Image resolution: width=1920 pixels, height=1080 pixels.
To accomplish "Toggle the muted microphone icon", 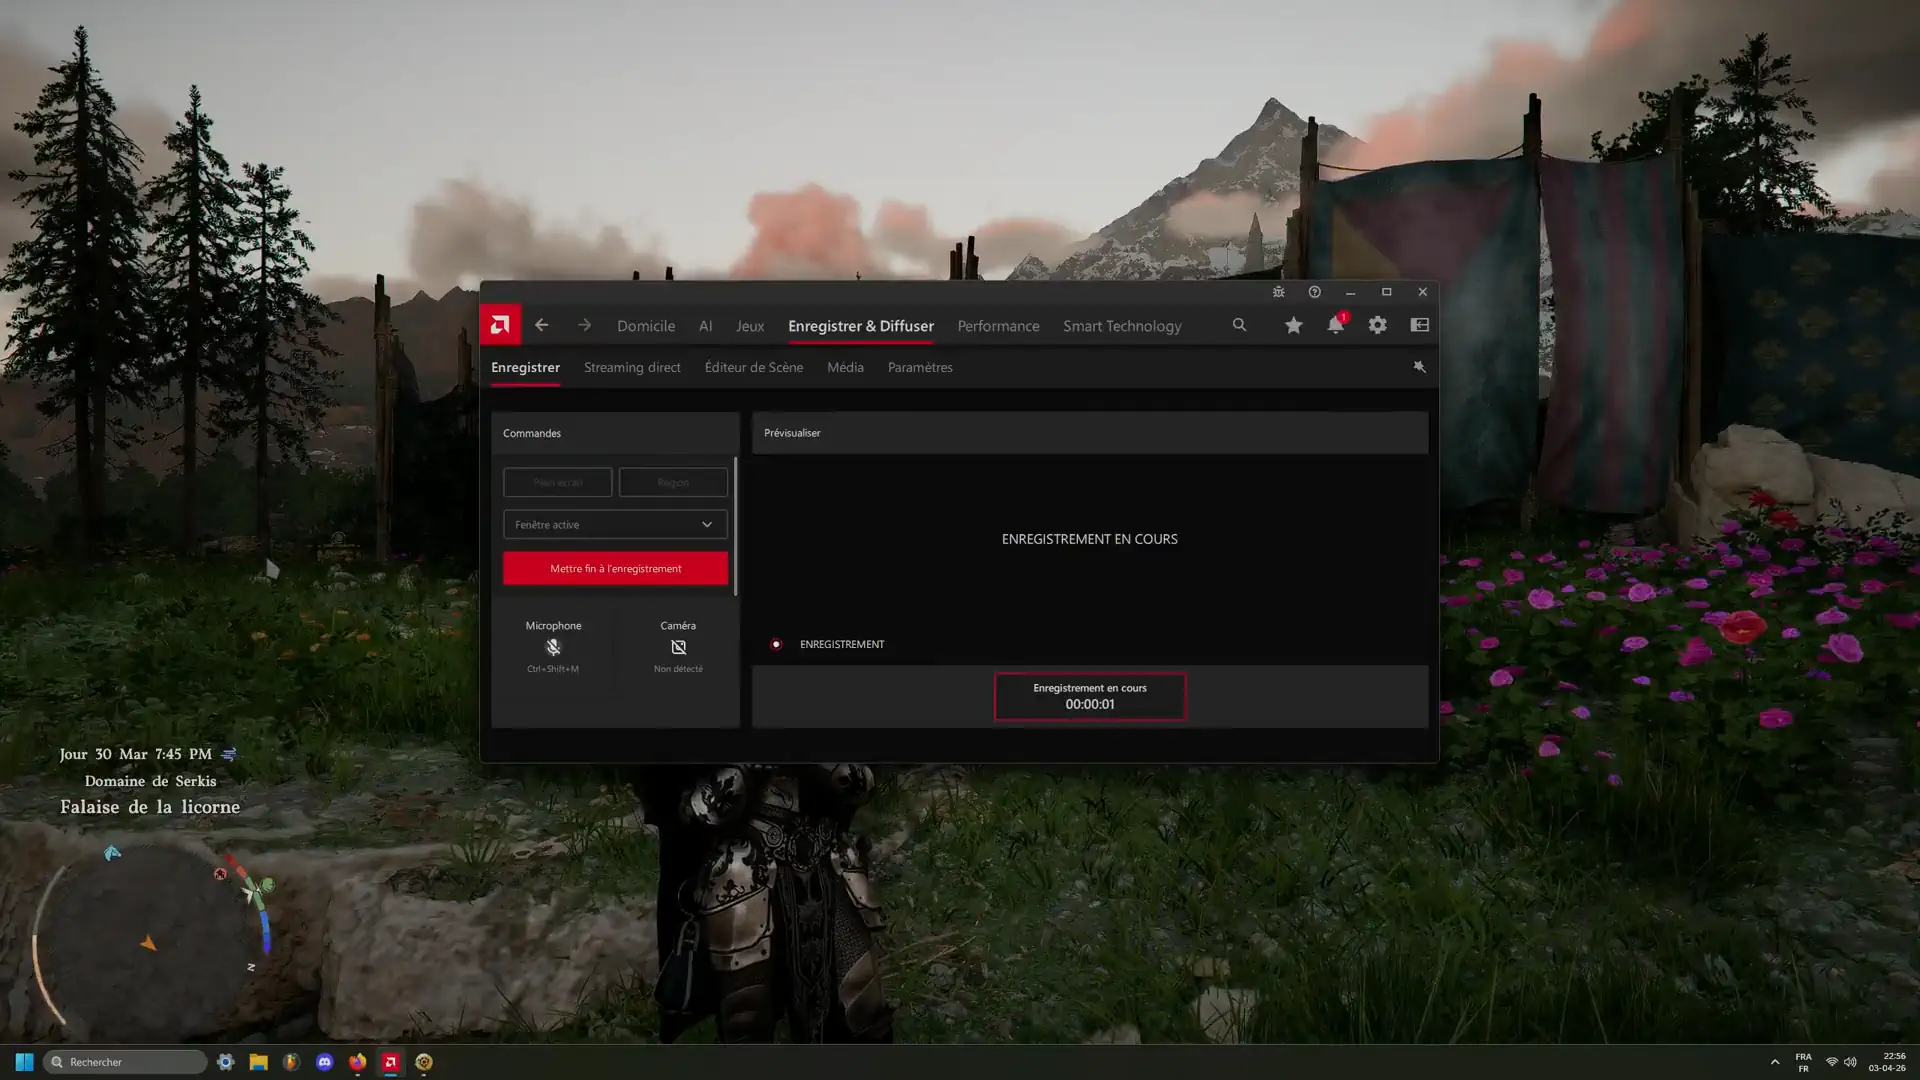I will (x=553, y=647).
